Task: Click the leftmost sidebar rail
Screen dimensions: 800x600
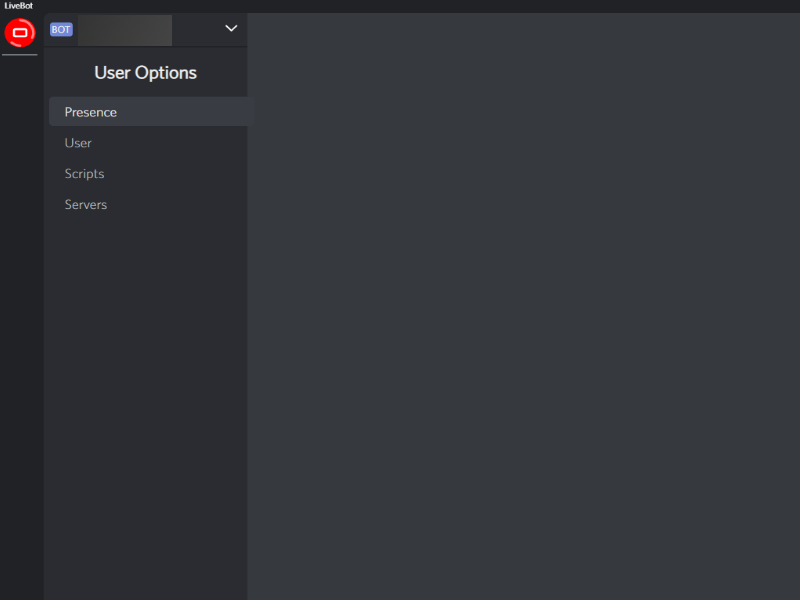Action: (20, 300)
